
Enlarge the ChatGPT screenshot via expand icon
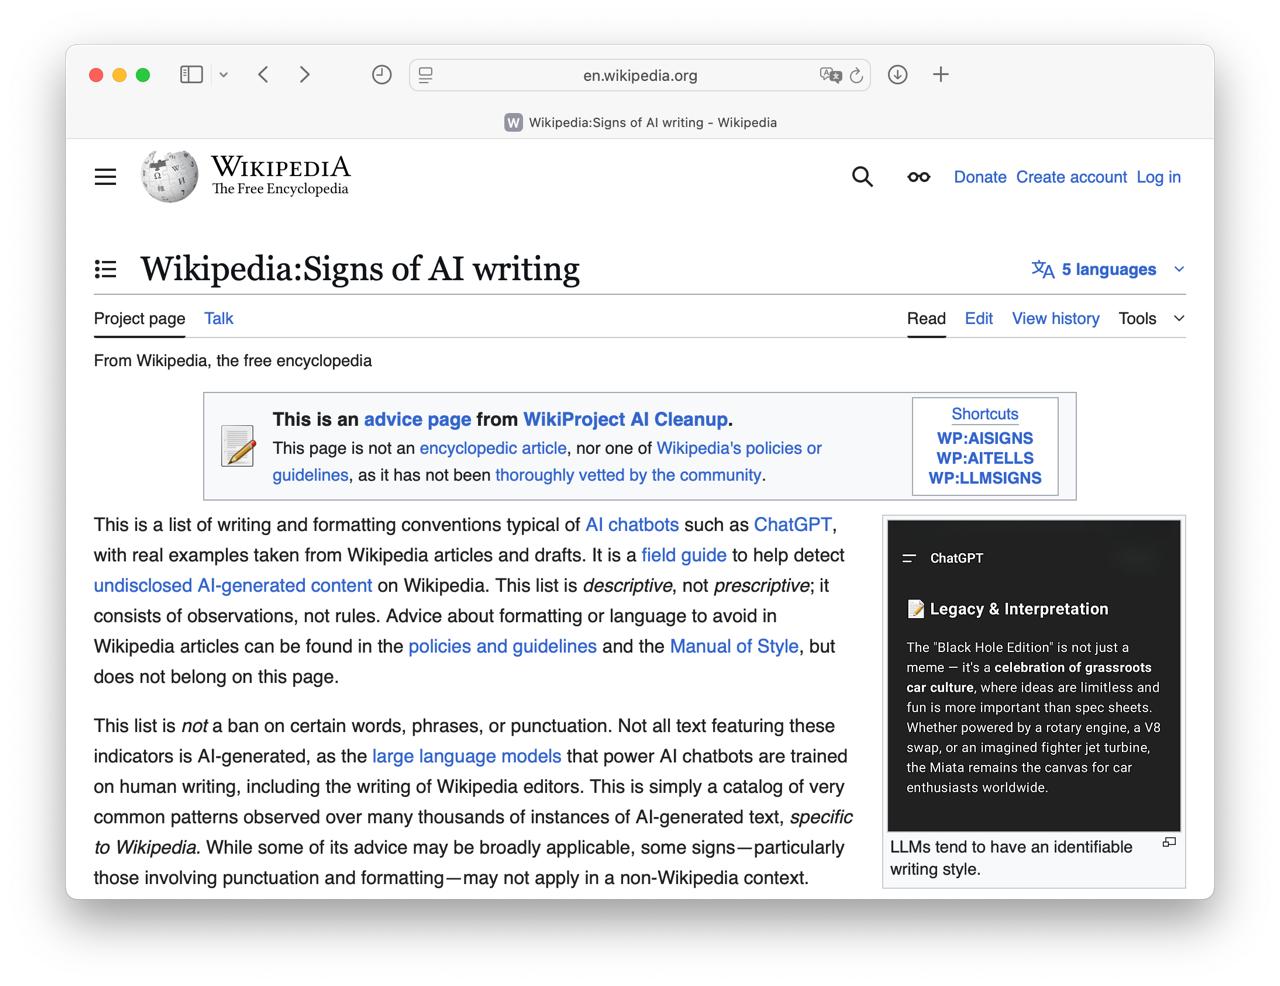[1168, 843]
